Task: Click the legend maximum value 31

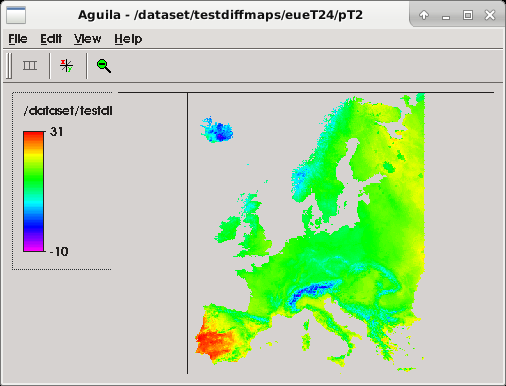Action: [56, 132]
